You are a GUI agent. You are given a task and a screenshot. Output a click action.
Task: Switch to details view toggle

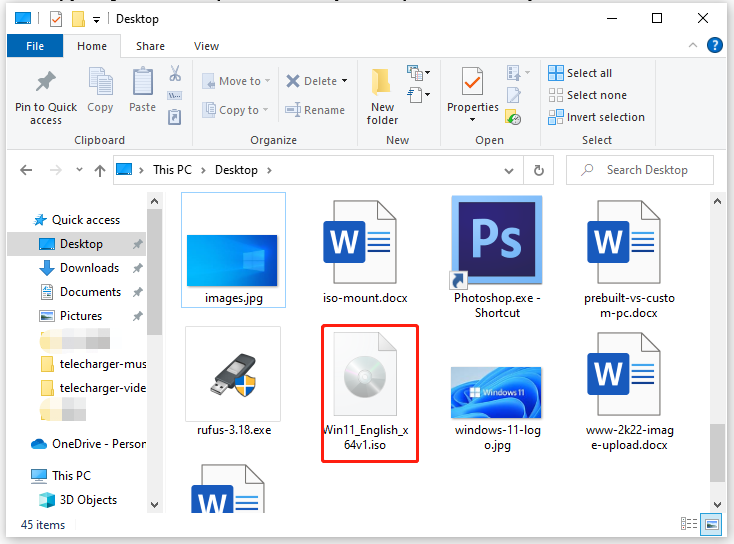click(689, 524)
